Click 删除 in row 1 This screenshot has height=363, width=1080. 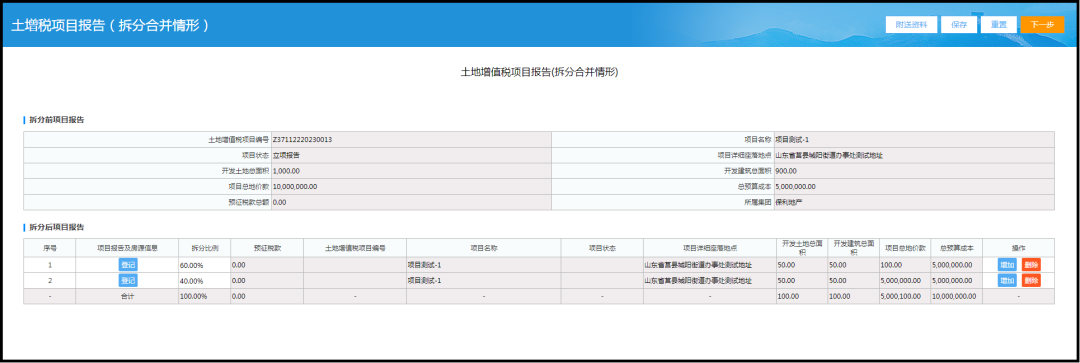[1031, 265]
